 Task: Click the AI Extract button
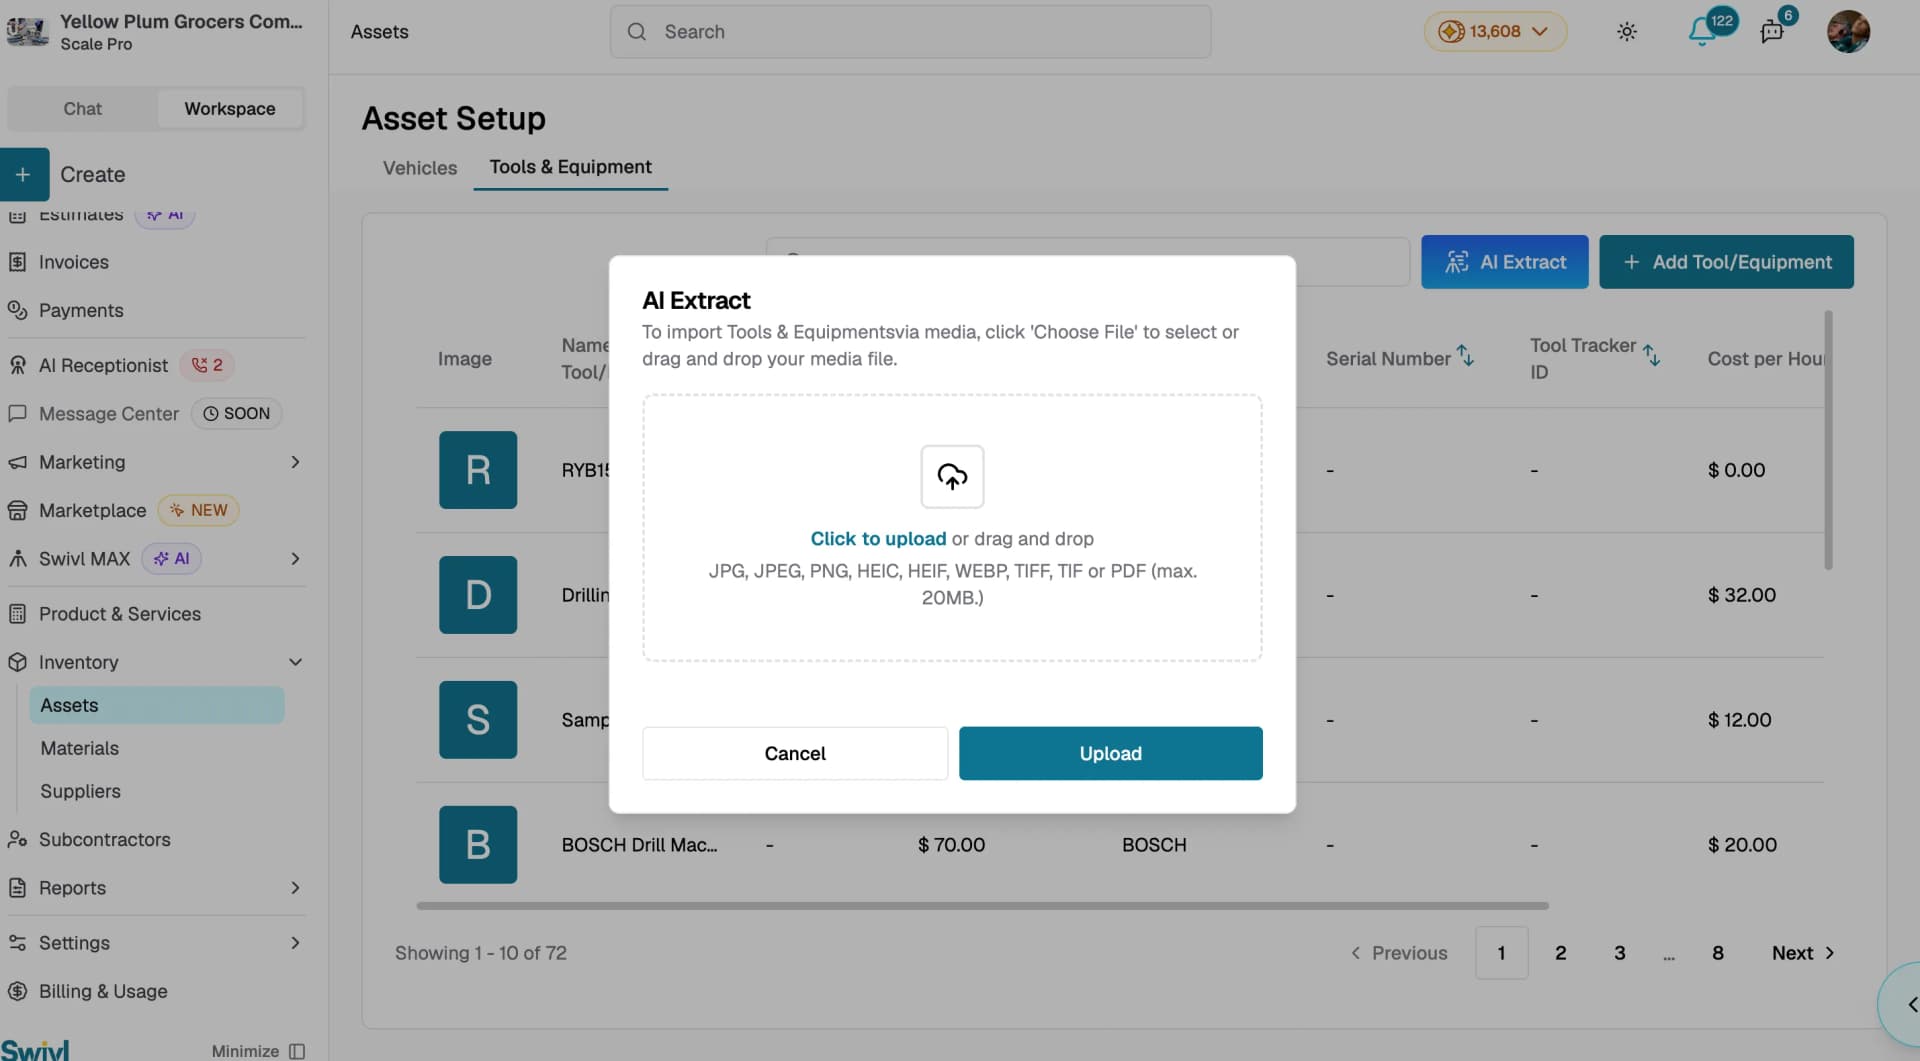click(x=1504, y=262)
